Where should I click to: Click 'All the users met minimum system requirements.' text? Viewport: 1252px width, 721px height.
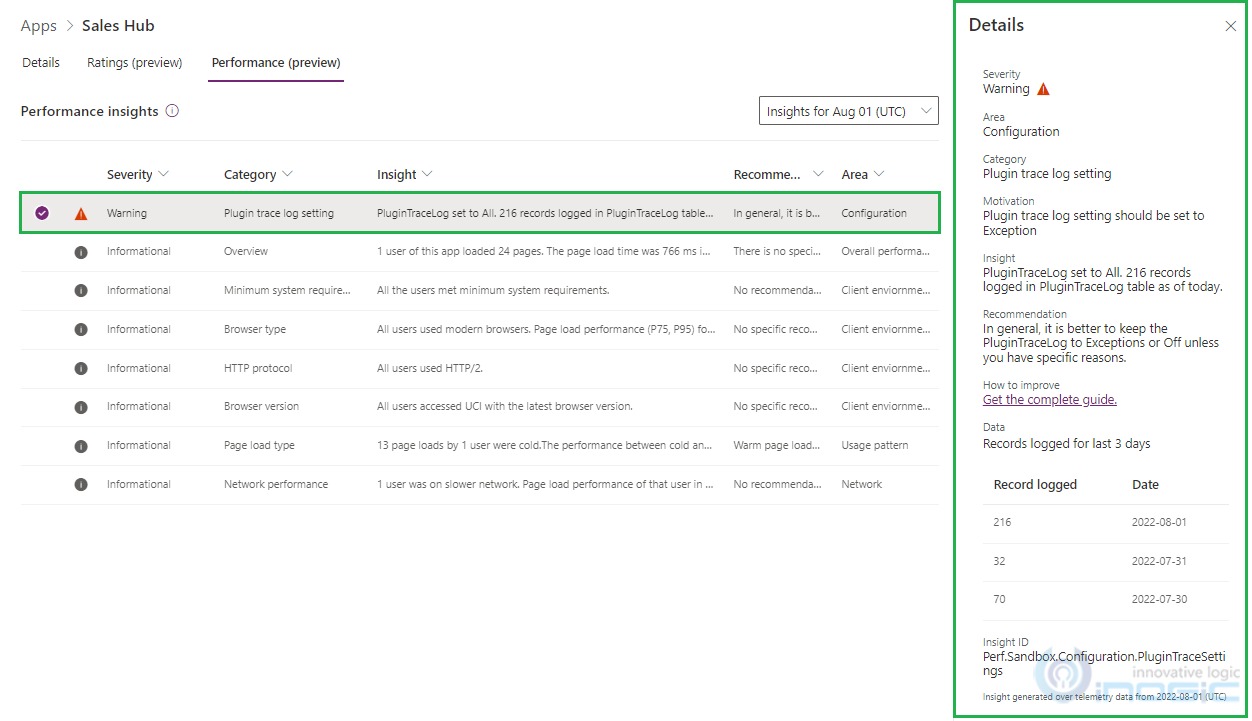click(493, 290)
